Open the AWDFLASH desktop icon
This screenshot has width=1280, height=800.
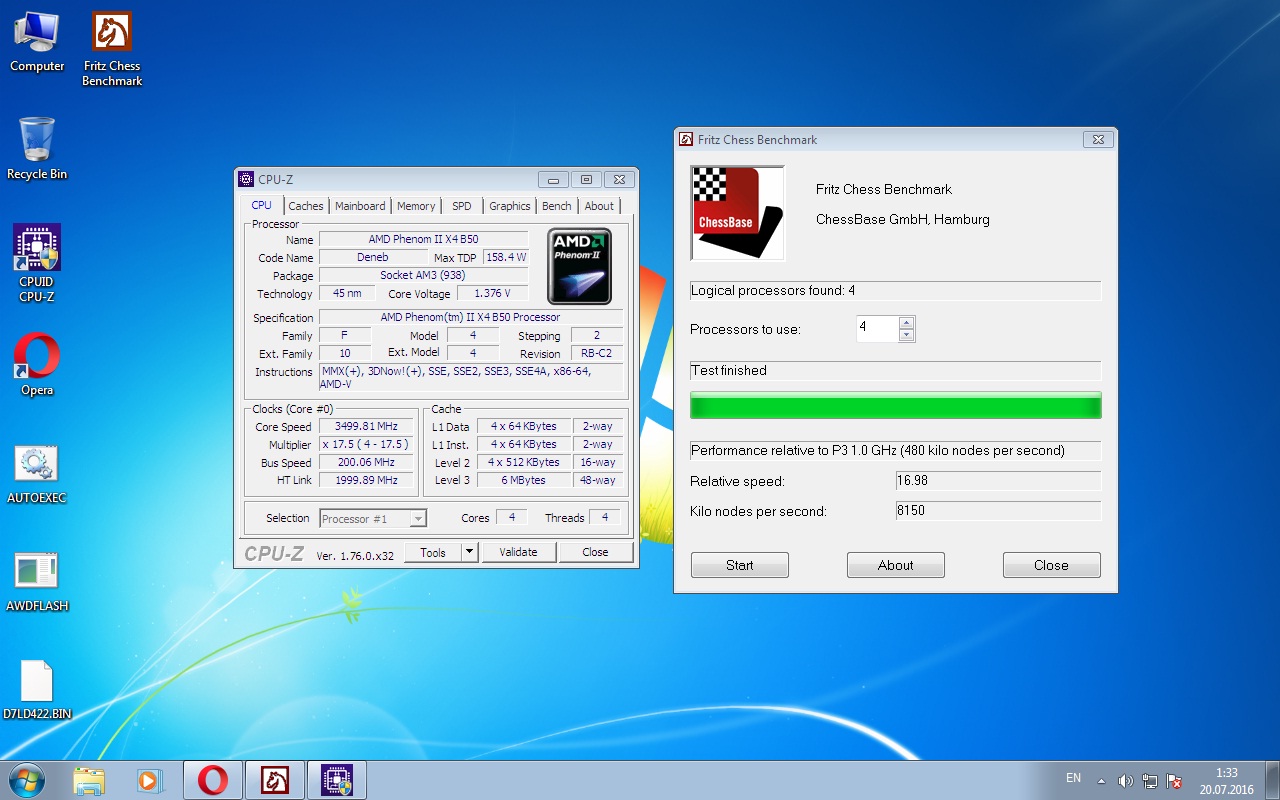pos(37,572)
